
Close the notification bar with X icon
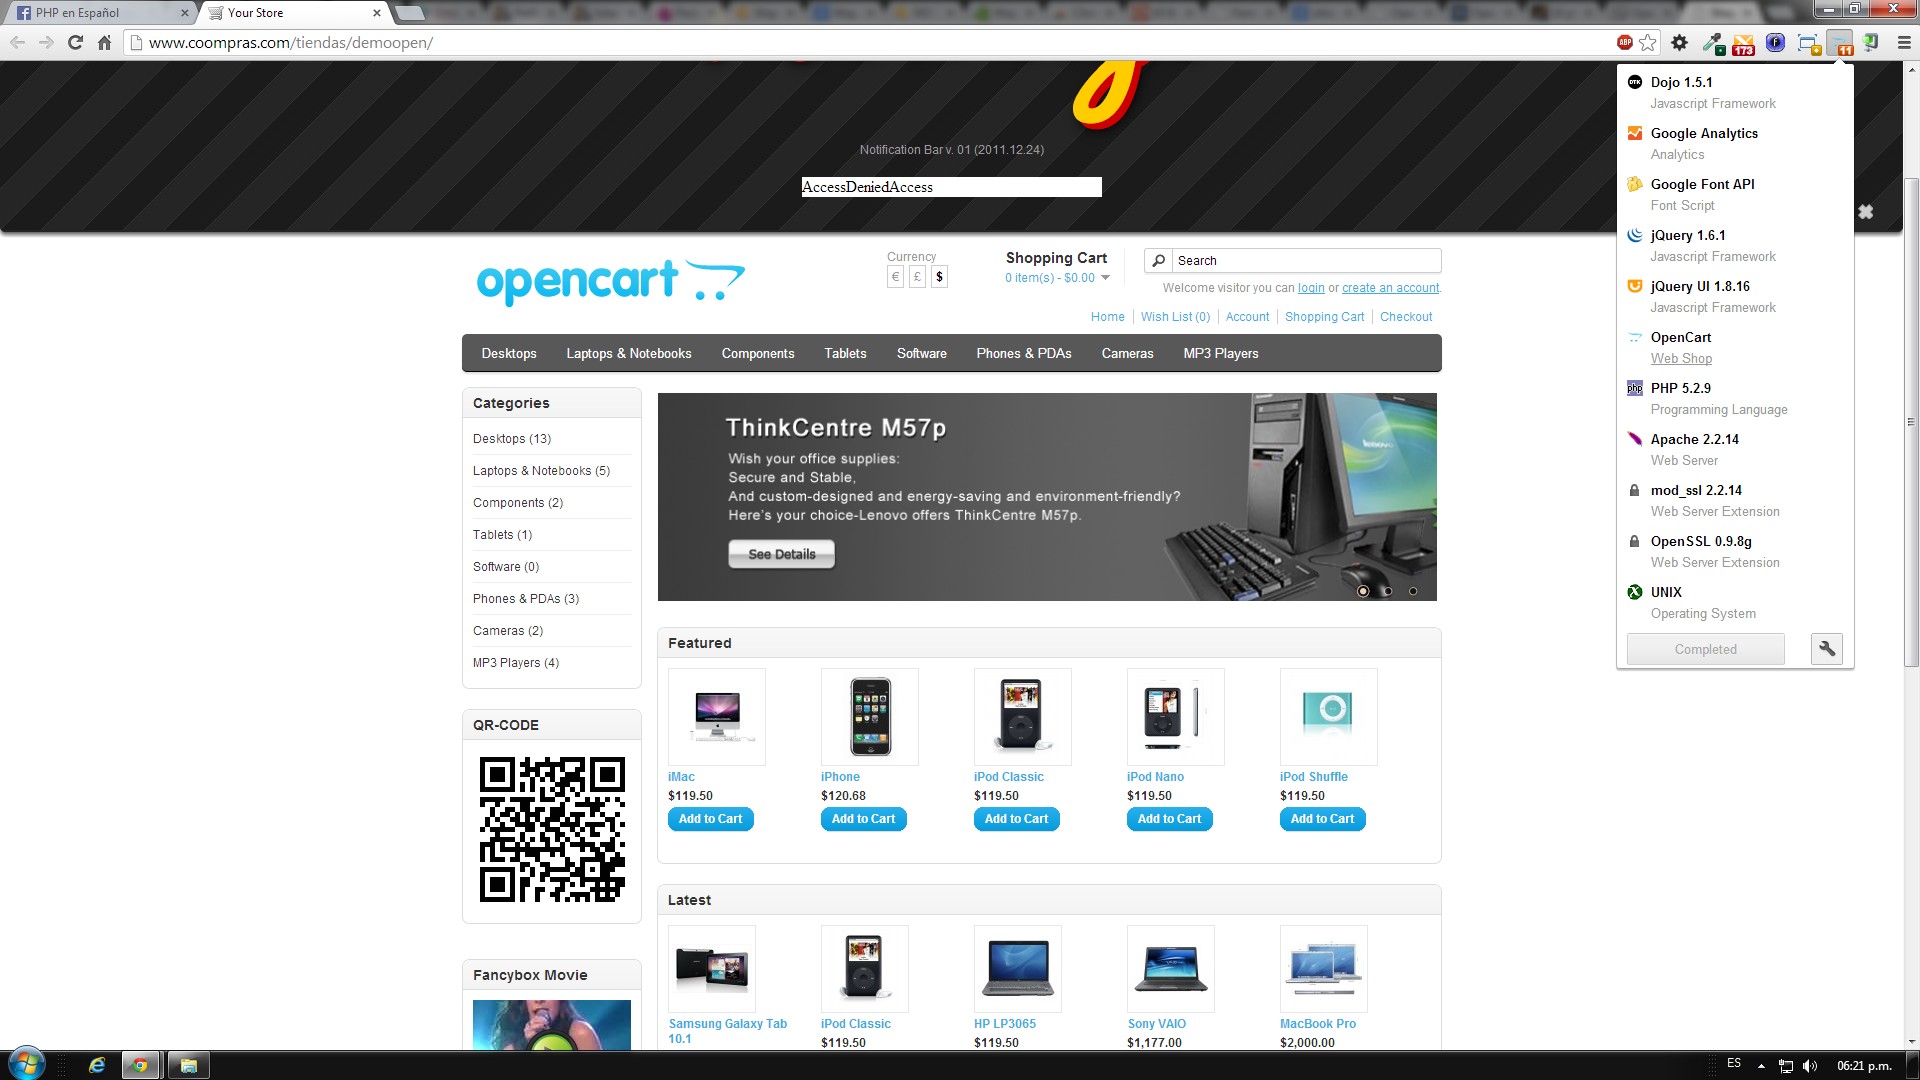[1865, 212]
